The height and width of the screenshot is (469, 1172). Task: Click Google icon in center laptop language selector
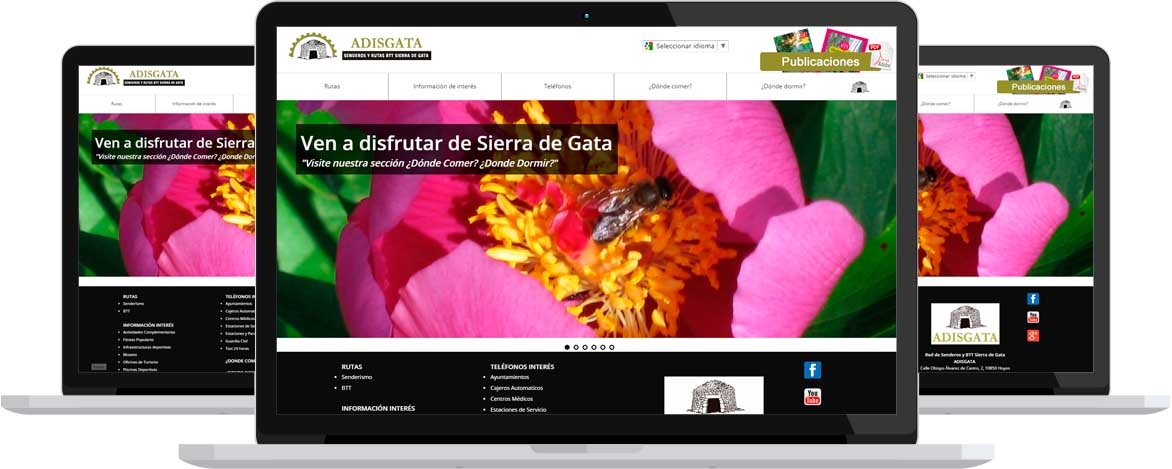point(649,46)
